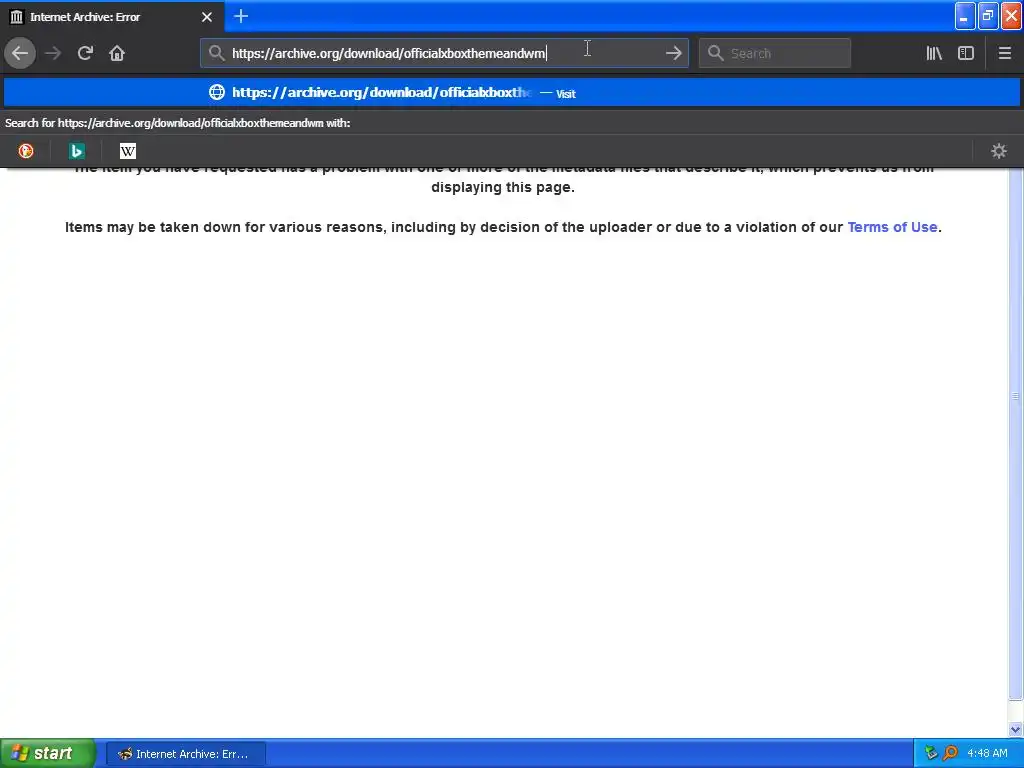The height and width of the screenshot is (768, 1024).
Task: Select Internet Archive taskbar button
Action: (x=185, y=754)
